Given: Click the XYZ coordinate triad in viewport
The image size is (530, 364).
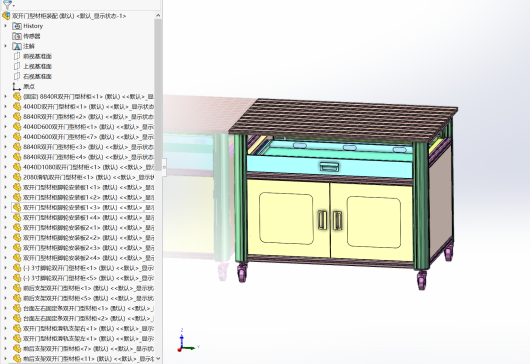Looking at the screenshot, I should tap(188, 341).
